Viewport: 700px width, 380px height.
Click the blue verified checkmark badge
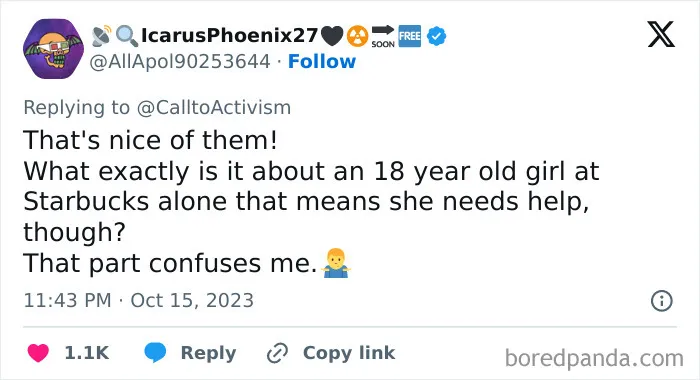tap(436, 36)
